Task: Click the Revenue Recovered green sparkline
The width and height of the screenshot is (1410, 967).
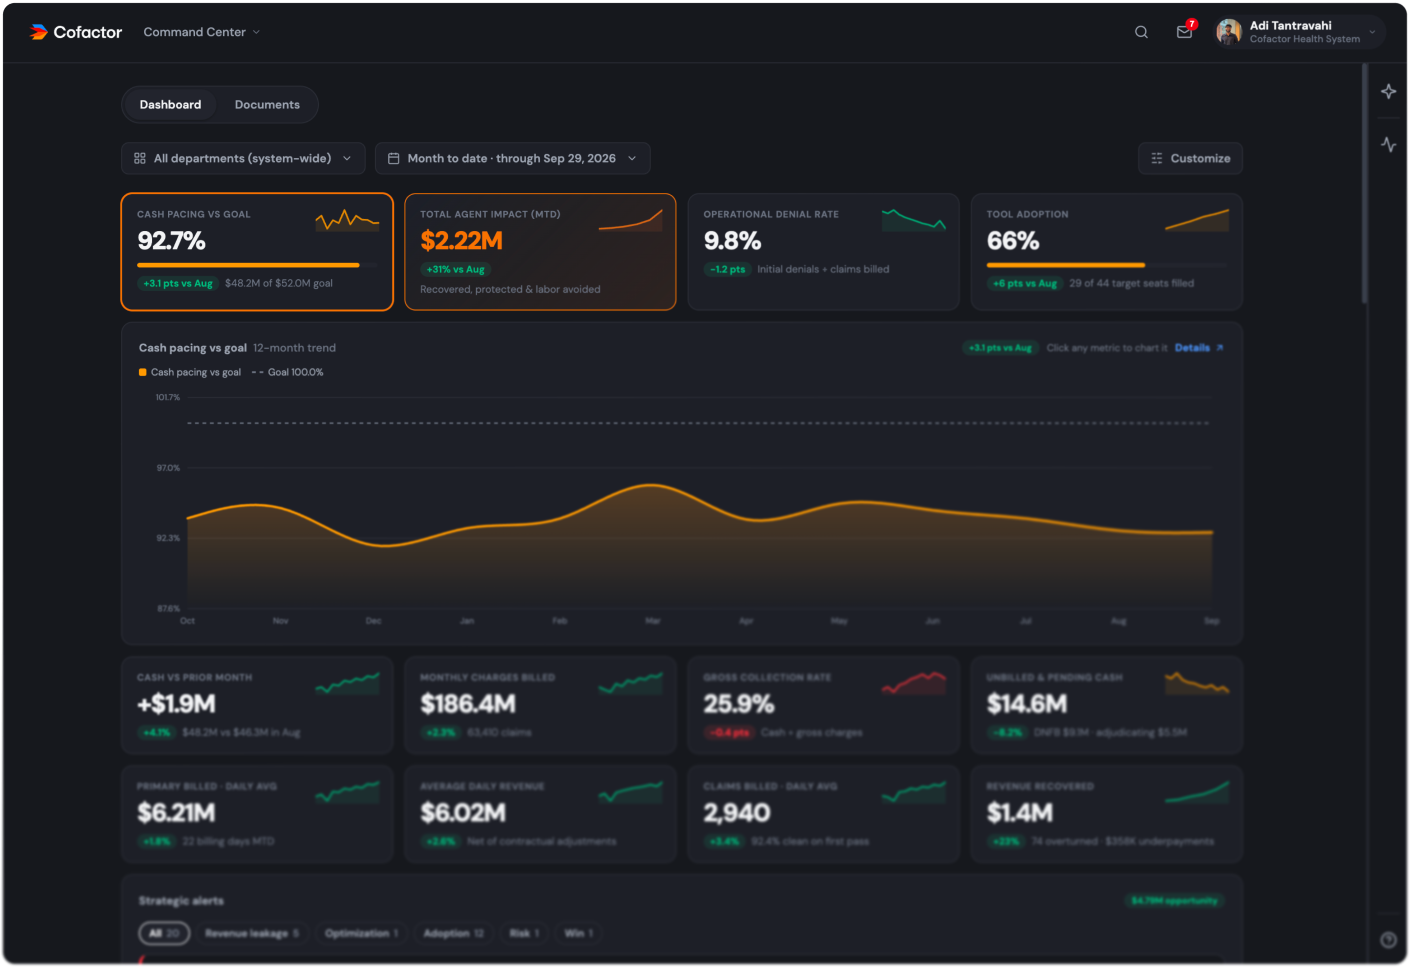Action: (1197, 792)
